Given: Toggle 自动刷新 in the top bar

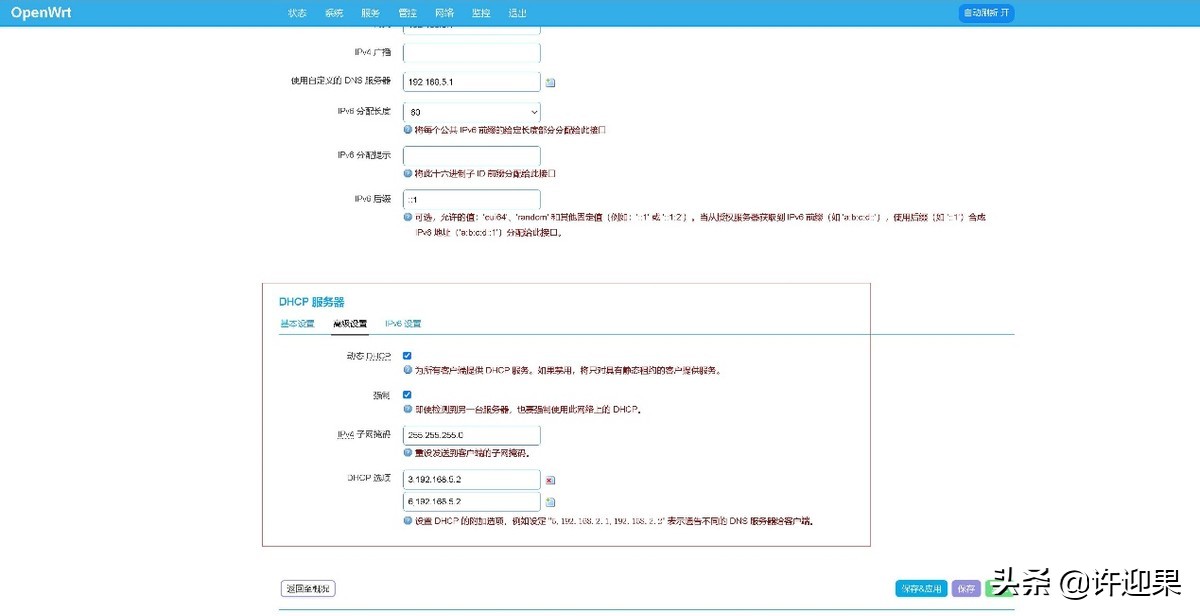Looking at the screenshot, I should click(986, 13).
